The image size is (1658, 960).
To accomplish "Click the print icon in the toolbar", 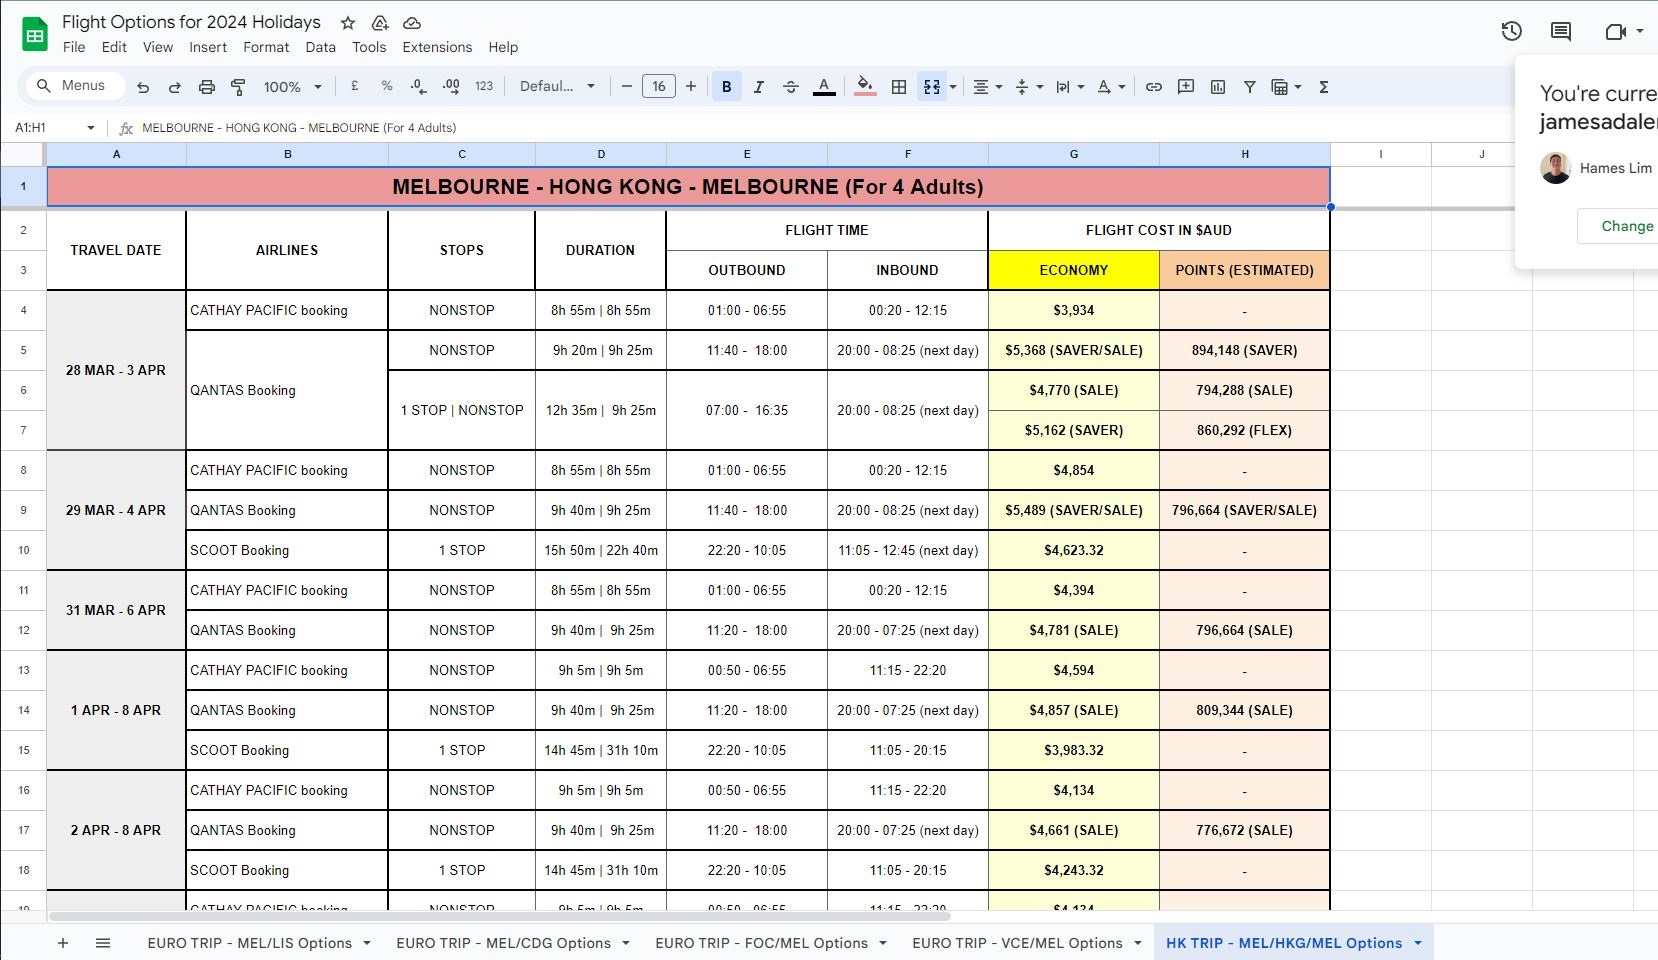I will click(206, 87).
